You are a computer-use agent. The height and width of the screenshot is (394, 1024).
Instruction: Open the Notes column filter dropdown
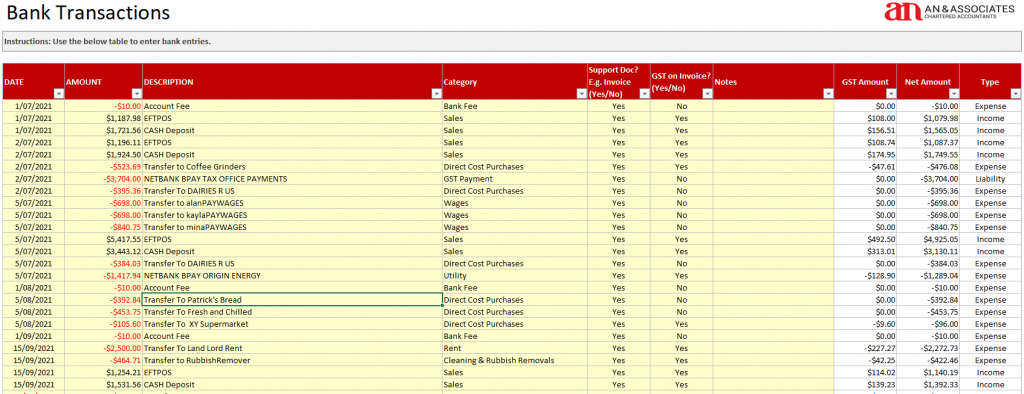(827, 94)
